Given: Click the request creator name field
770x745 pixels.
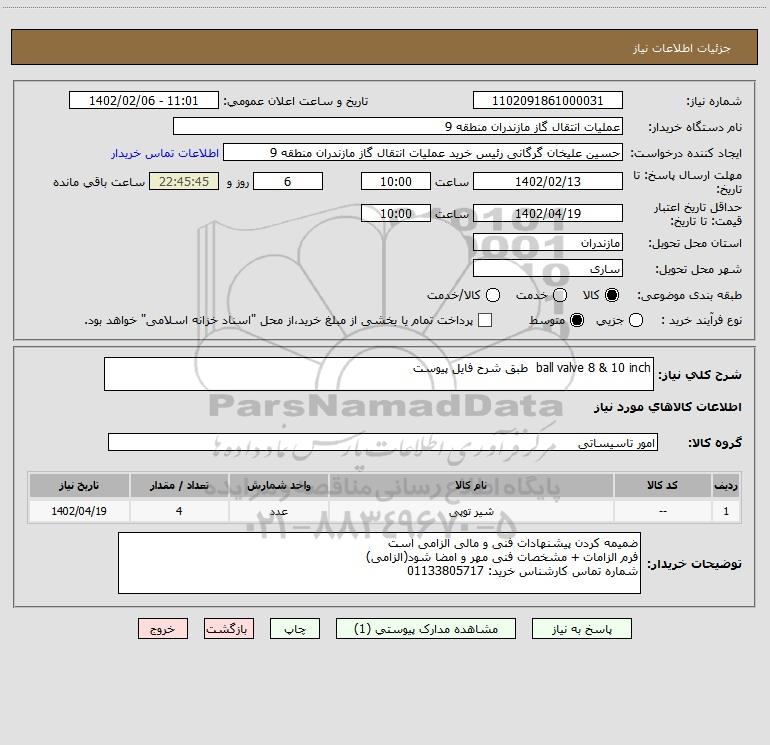Looking at the screenshot, I should (x=423, y=152).
